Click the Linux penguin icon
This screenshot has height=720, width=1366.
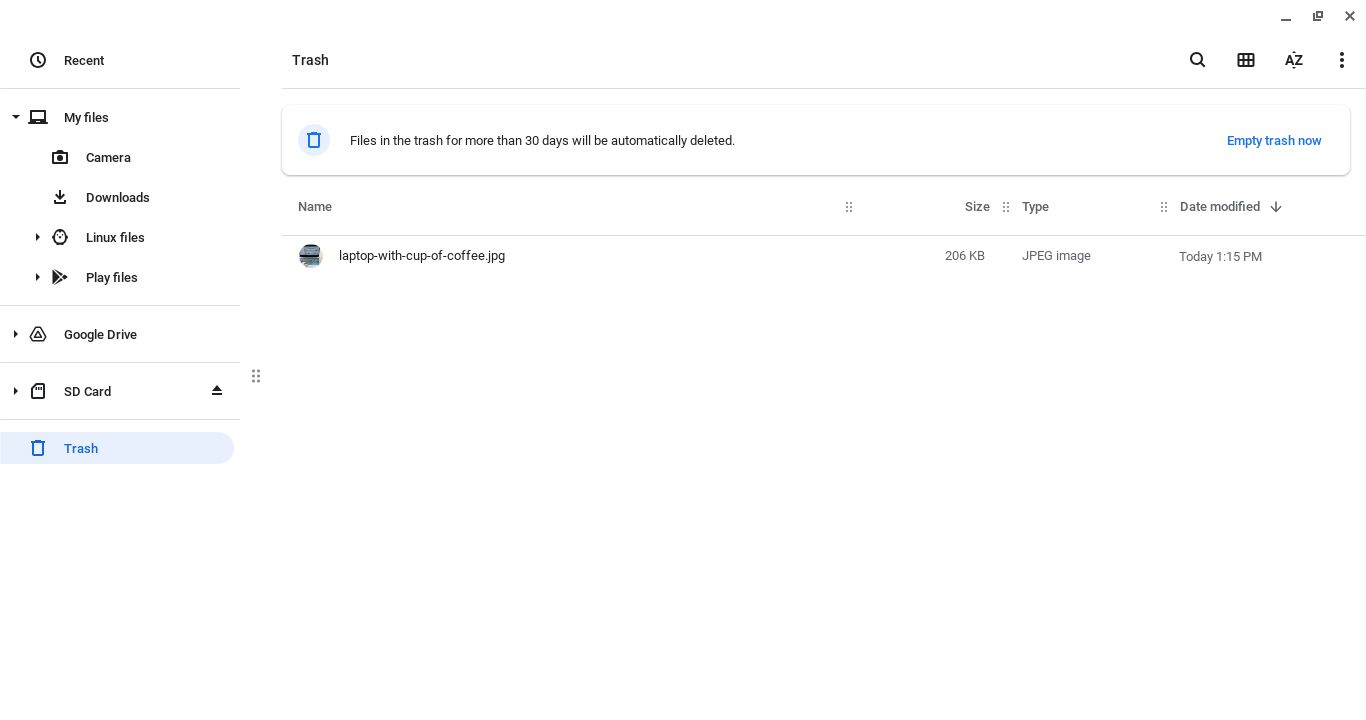(60, 237)
